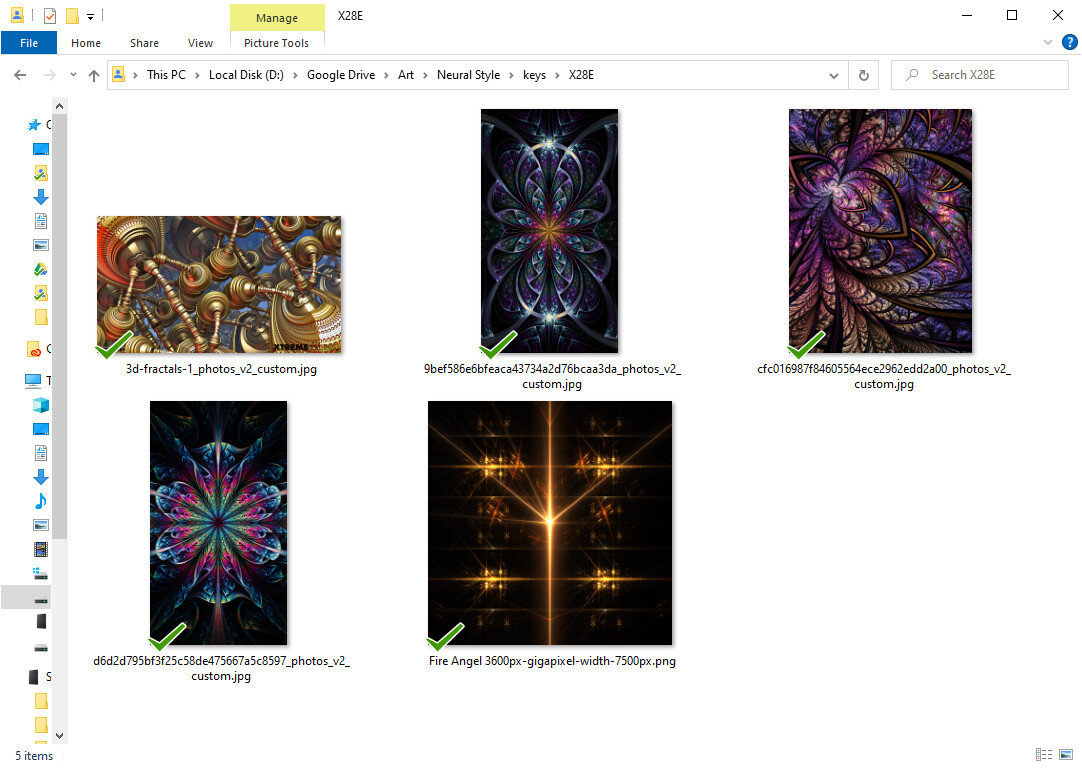Go back with the Back arrow

20,75
